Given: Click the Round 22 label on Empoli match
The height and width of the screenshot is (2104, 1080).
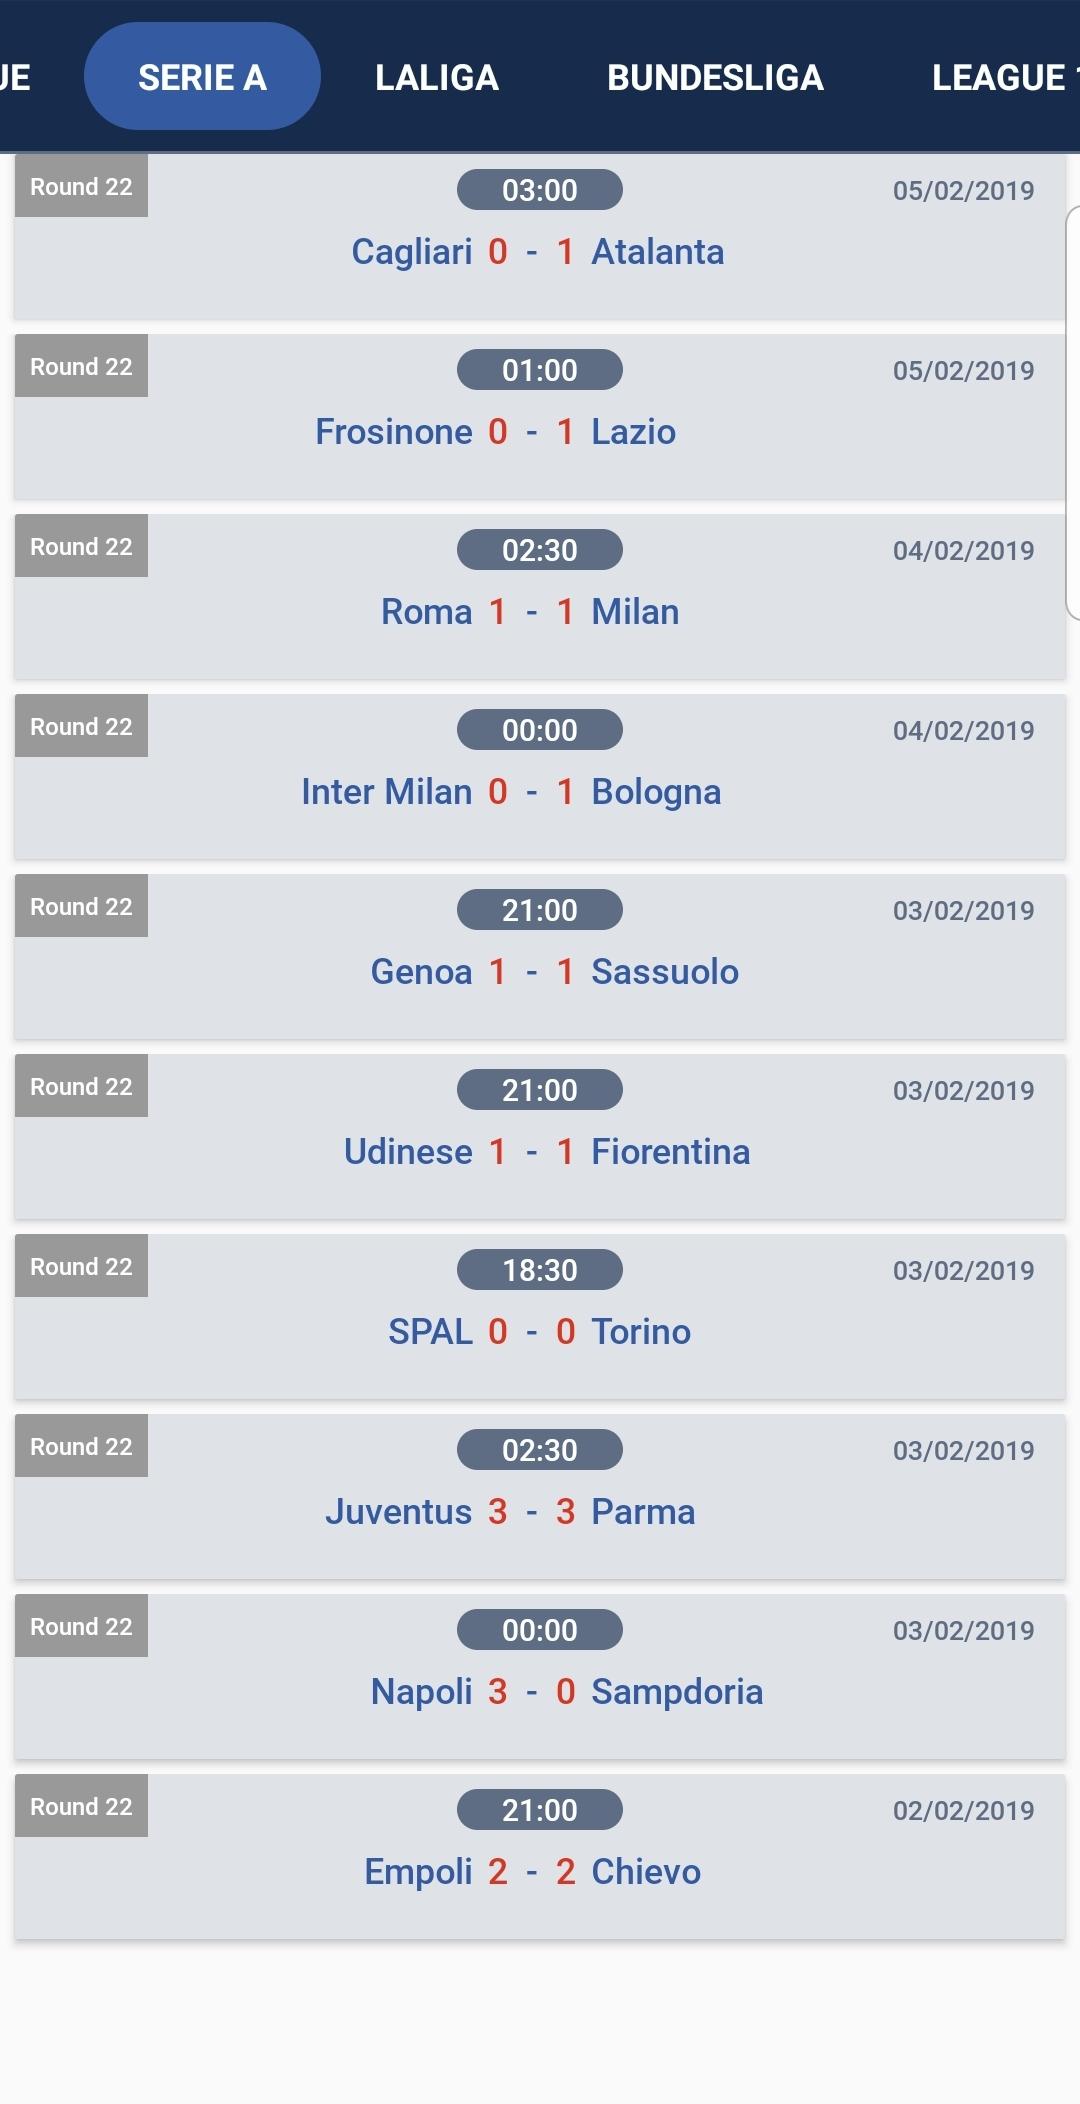Looking at the screenshot, I should pos(81,1806).
